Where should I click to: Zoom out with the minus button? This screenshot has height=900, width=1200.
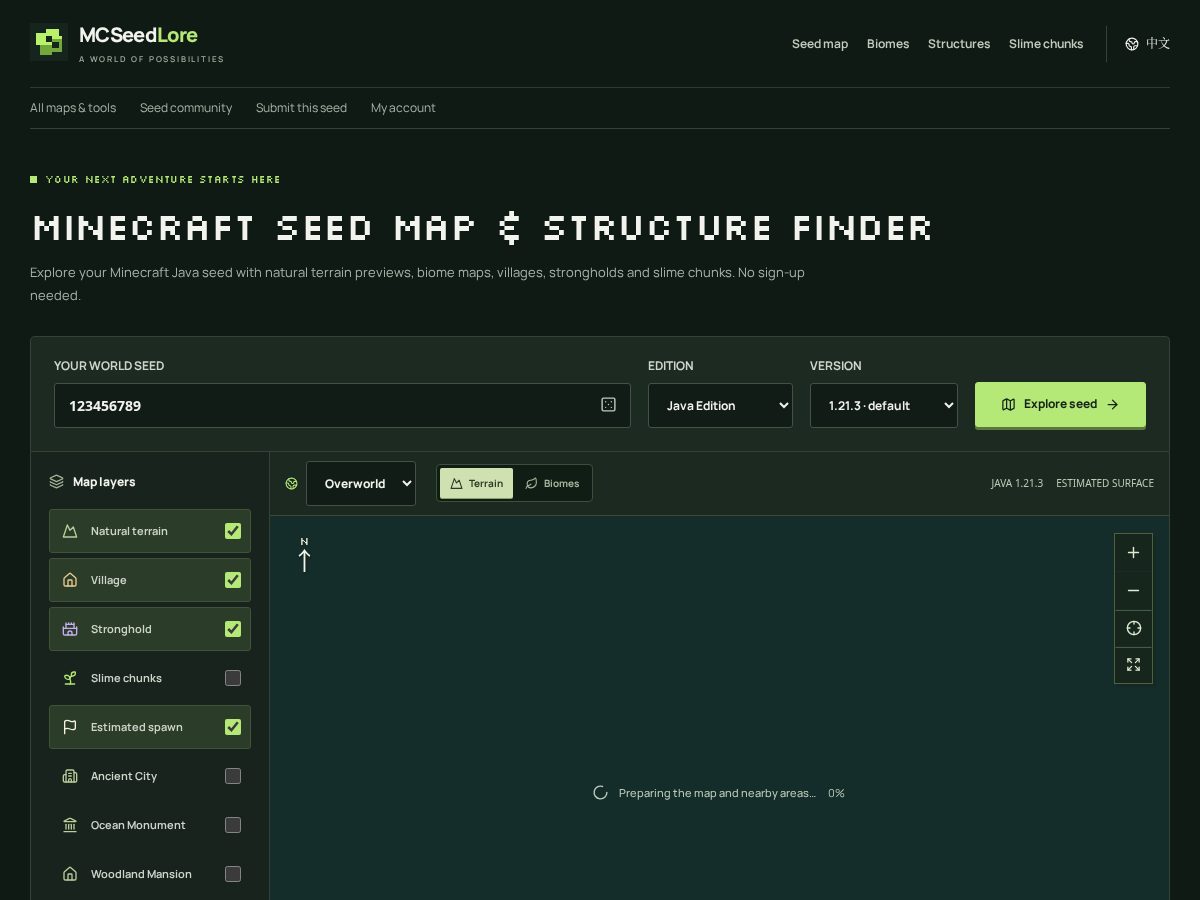pyautogui.click(x=1133, y=591)
